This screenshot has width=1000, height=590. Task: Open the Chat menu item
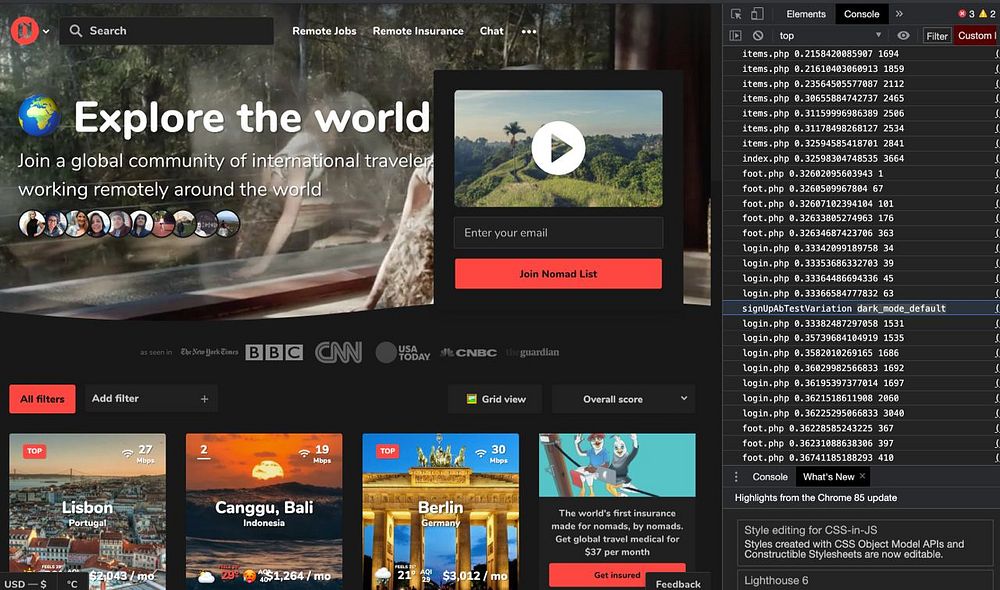coord(491,31)
